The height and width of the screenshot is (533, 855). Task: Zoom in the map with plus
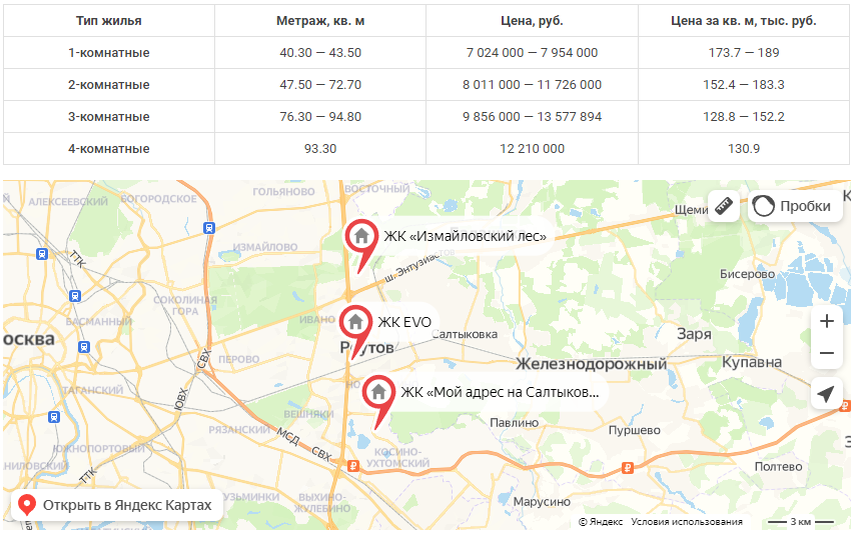point(827,321)
